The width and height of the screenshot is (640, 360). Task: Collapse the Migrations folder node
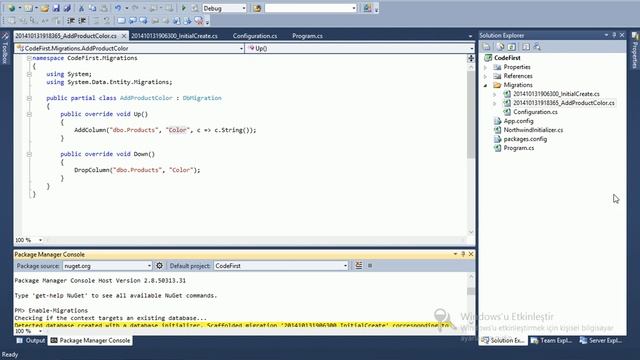(x=485, y=85)
